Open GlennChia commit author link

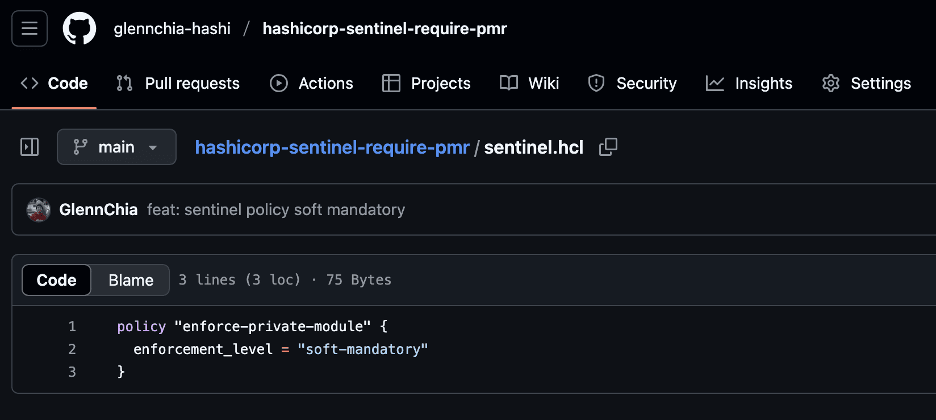(x=98, y=210)
